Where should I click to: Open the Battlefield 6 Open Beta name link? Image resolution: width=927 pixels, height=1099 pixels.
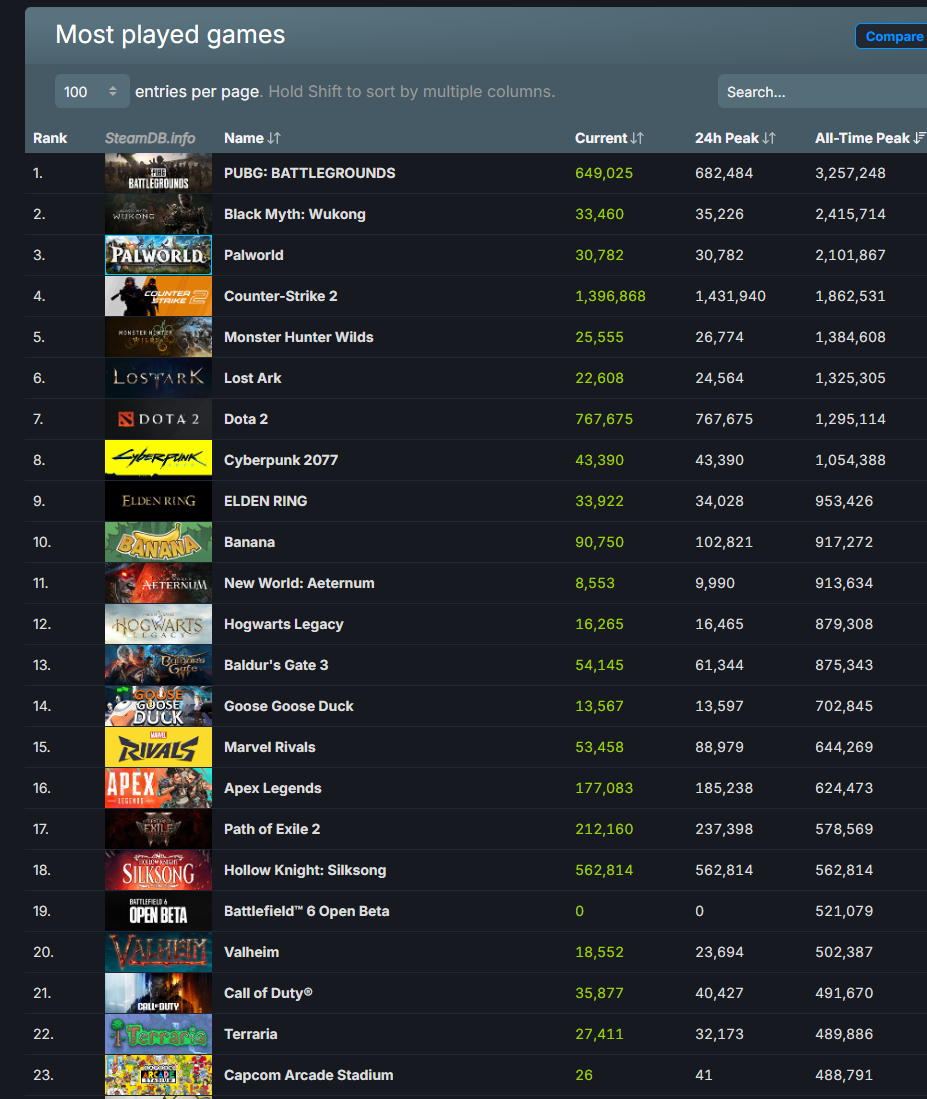click(x=307, y=911)
